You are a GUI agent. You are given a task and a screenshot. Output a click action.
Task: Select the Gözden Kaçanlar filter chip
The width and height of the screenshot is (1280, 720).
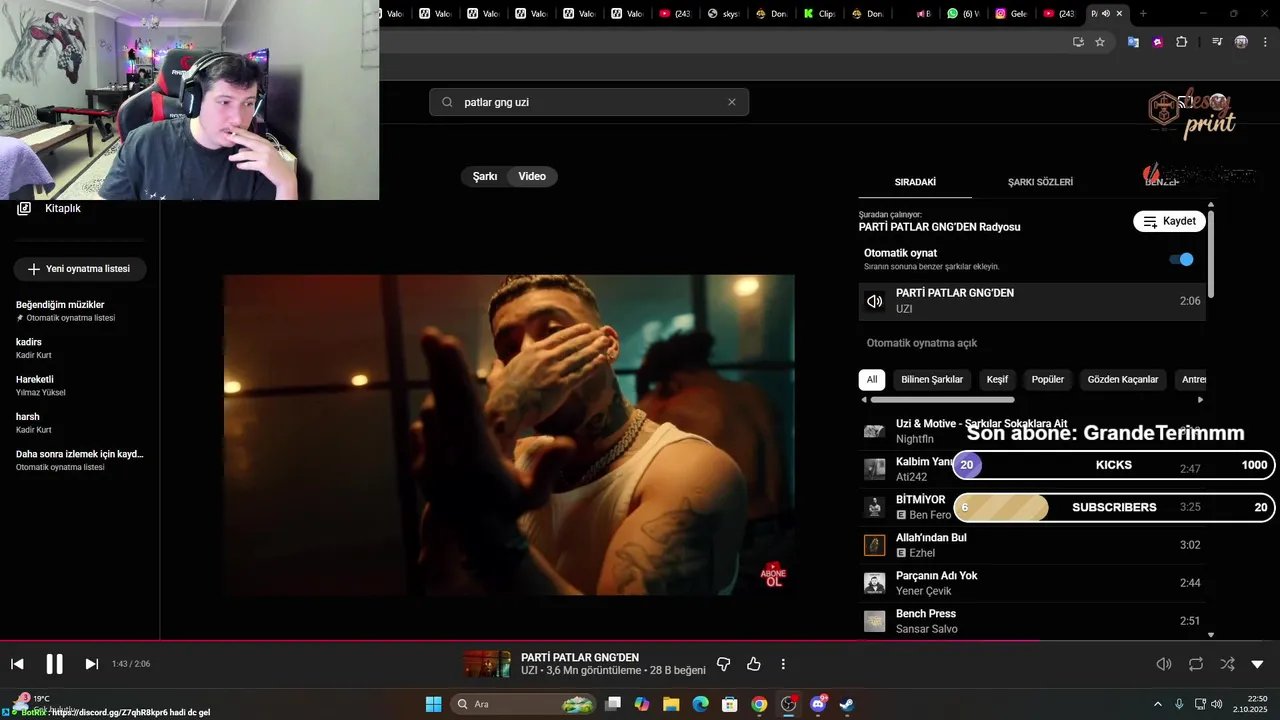1123,380
